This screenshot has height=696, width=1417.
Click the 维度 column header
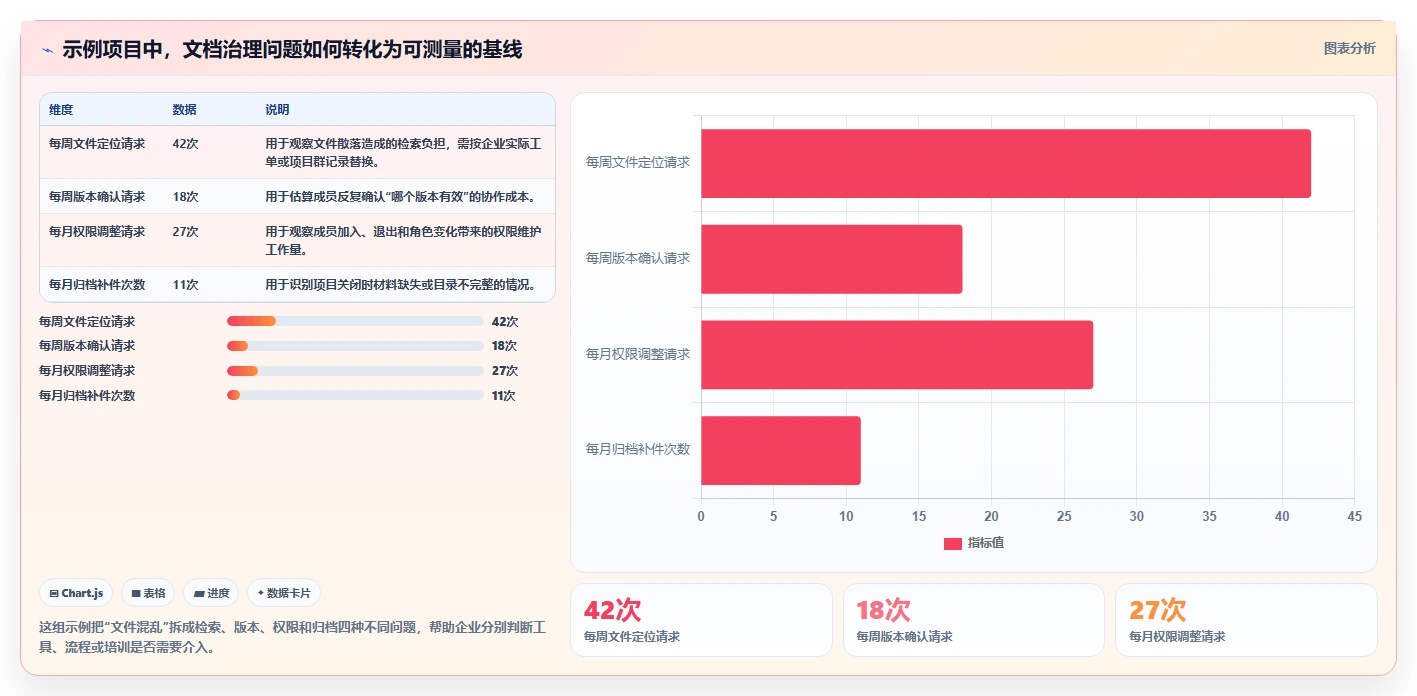pos(61,110)
